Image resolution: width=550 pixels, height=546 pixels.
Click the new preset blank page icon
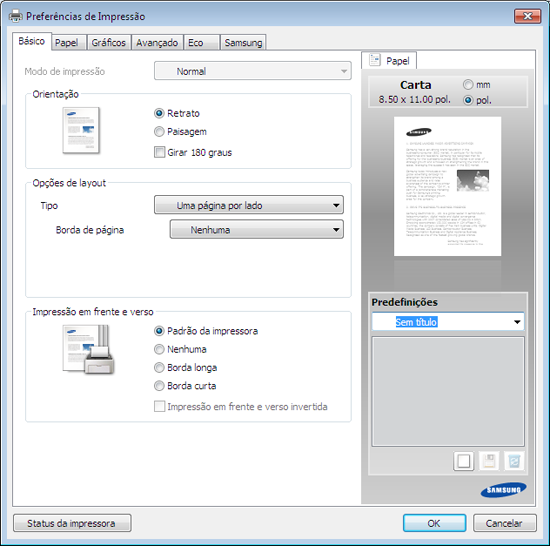click(463, 461)
